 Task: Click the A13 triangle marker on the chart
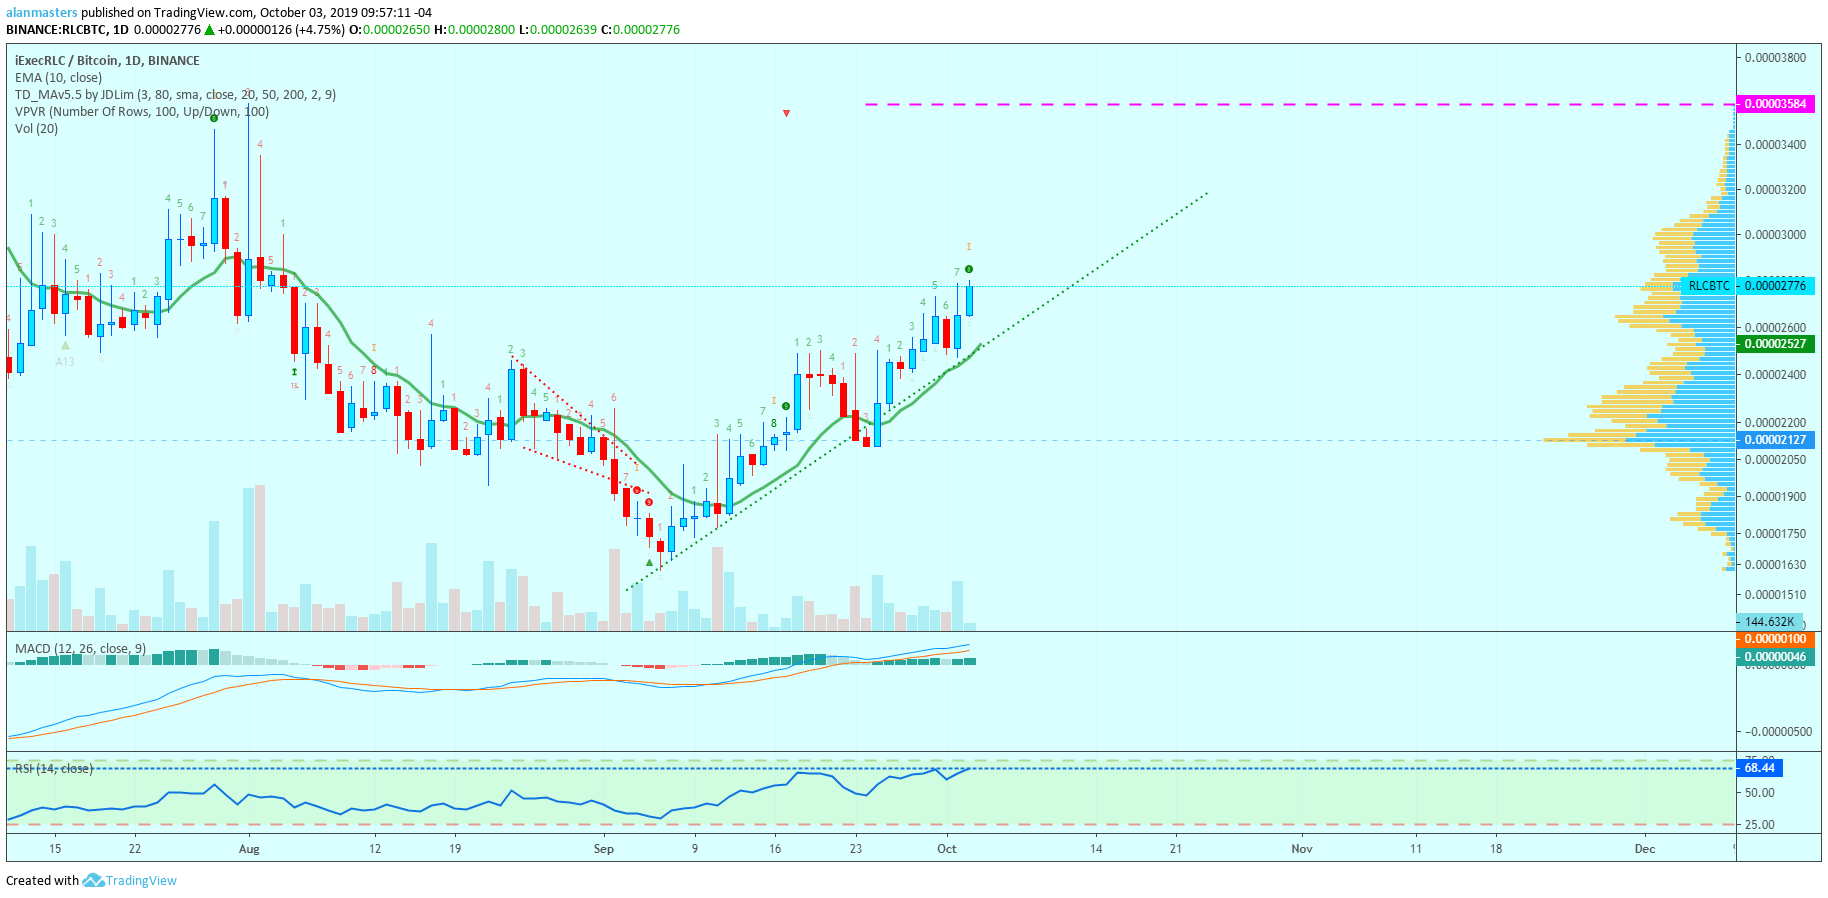(x=65, y=346)
